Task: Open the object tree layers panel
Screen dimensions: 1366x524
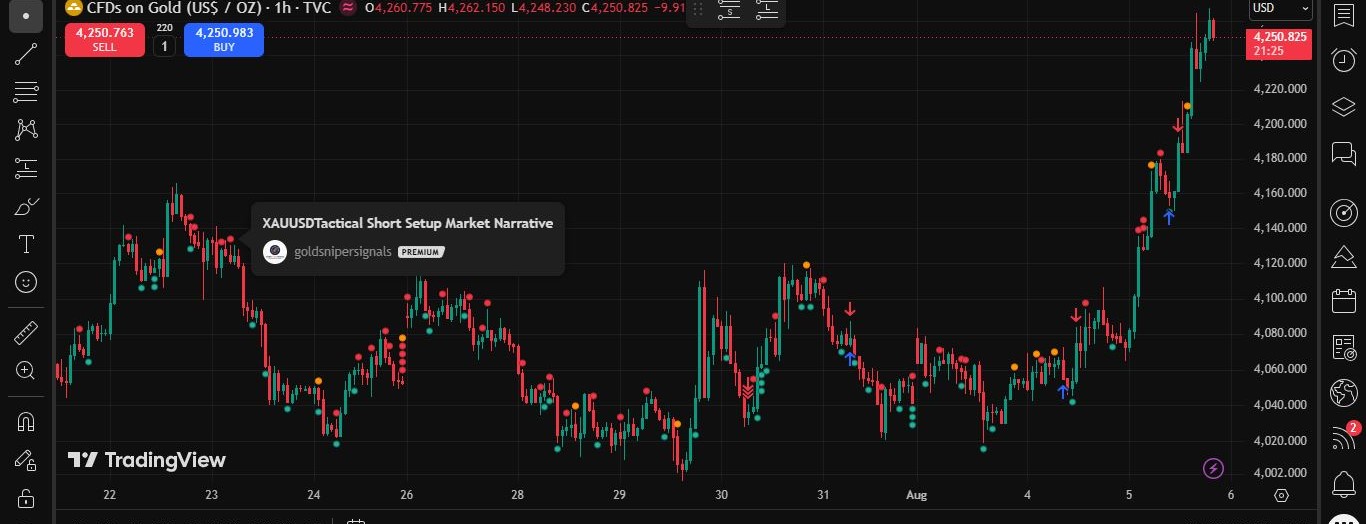Action: coord(1344,106)
